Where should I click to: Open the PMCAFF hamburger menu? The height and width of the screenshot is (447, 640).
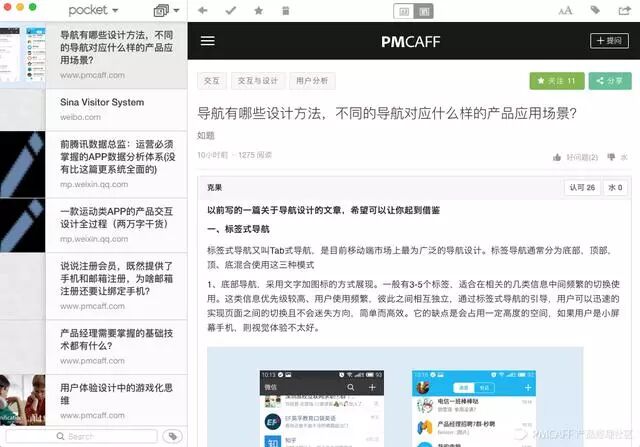tap(208, 41)
